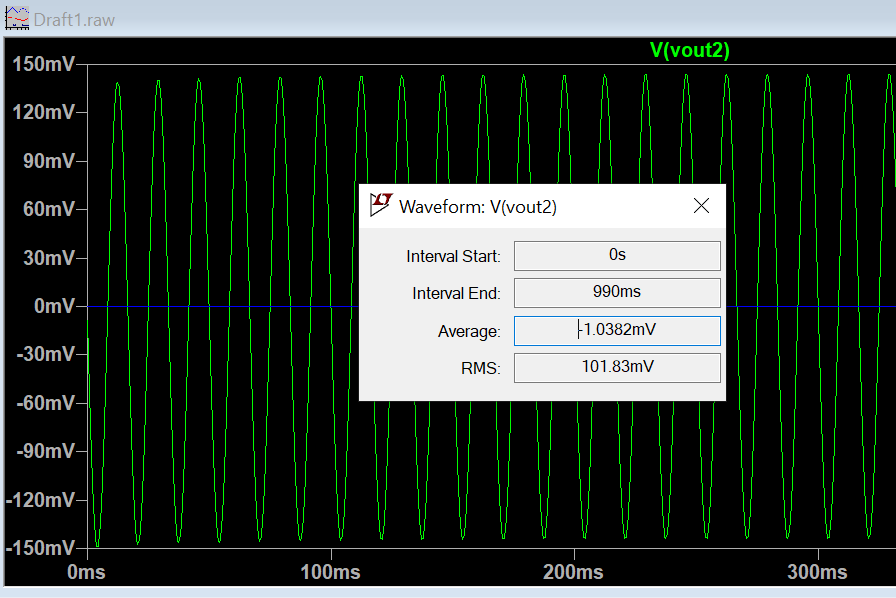The image size is (896, 598).
Task: Click the Waveform: V(vout2) dialog title
Action: (478, 206)
